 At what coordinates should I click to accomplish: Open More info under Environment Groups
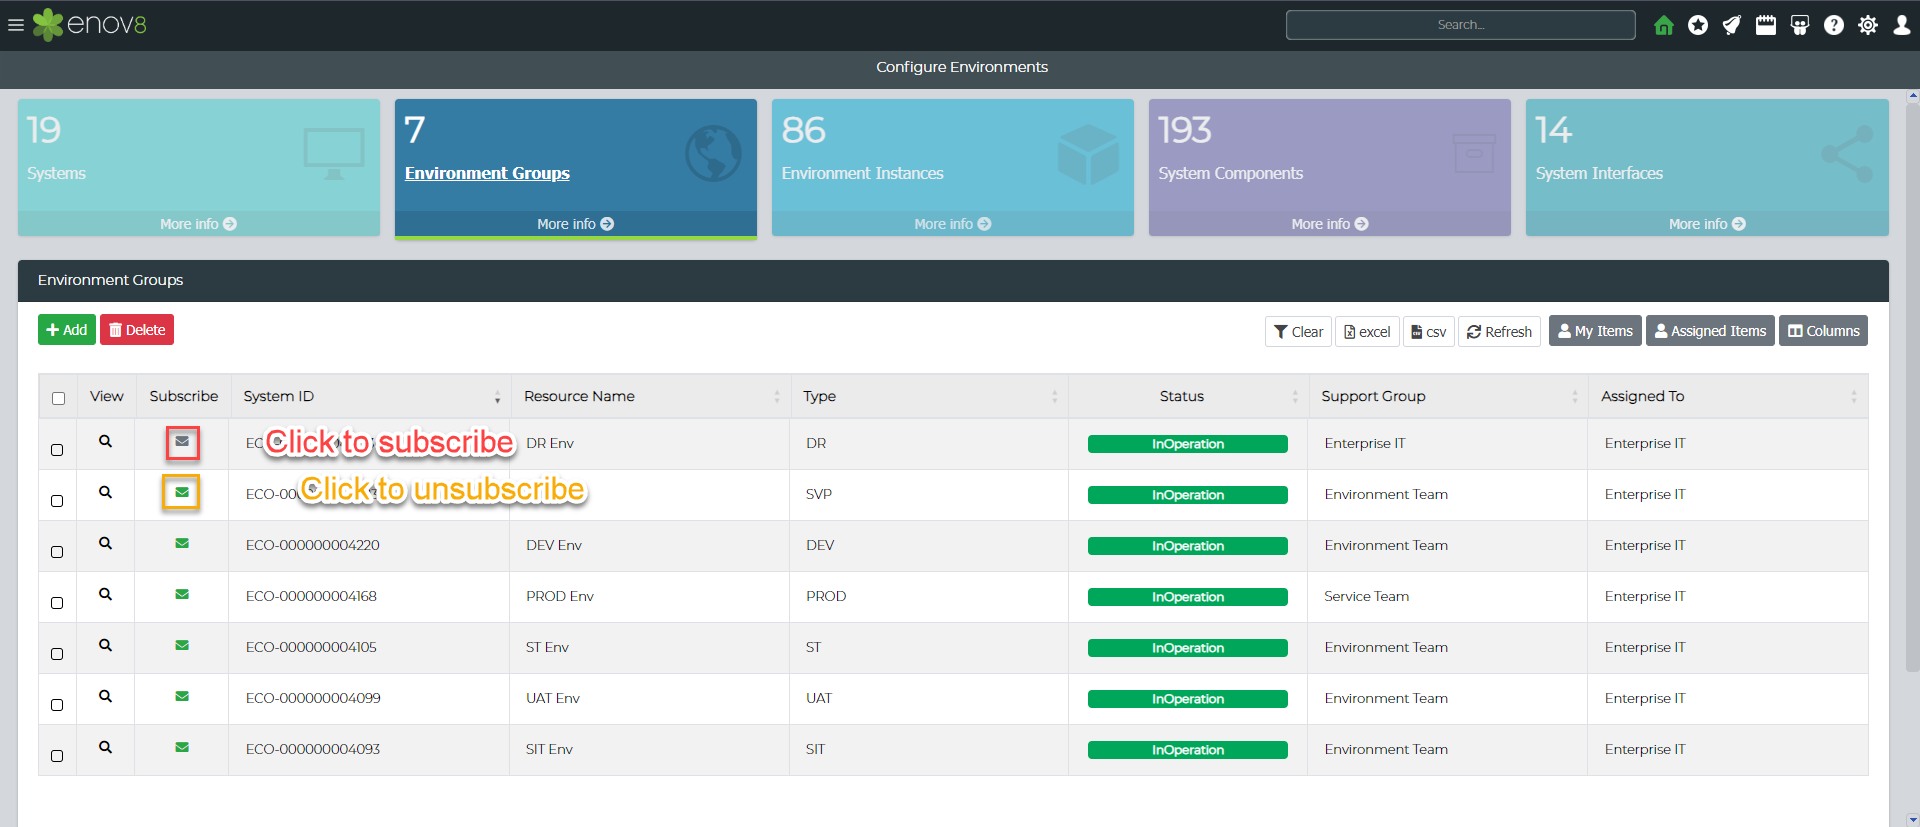(x=576, y=224)
